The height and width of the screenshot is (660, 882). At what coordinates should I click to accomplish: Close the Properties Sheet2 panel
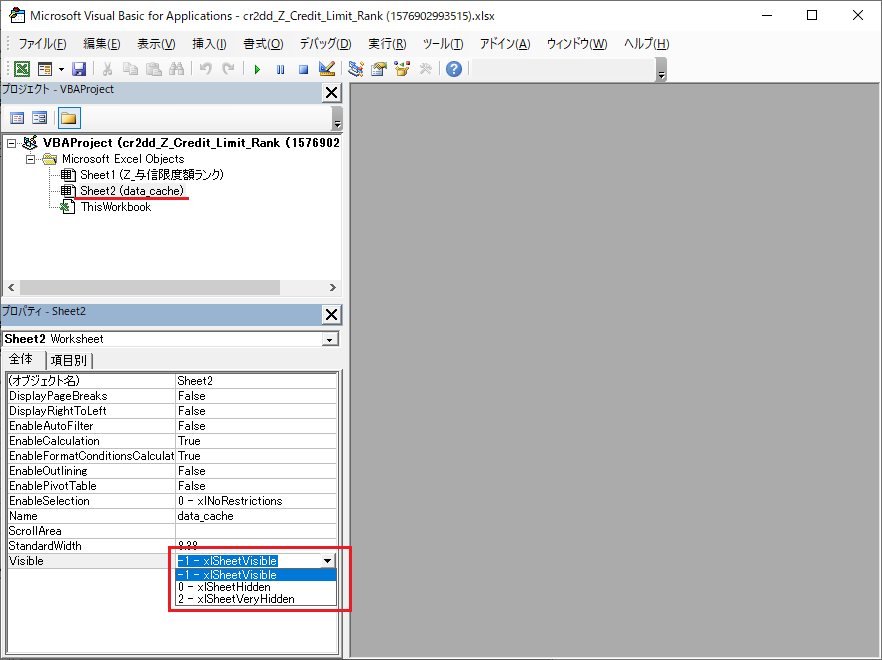(332, 314)
